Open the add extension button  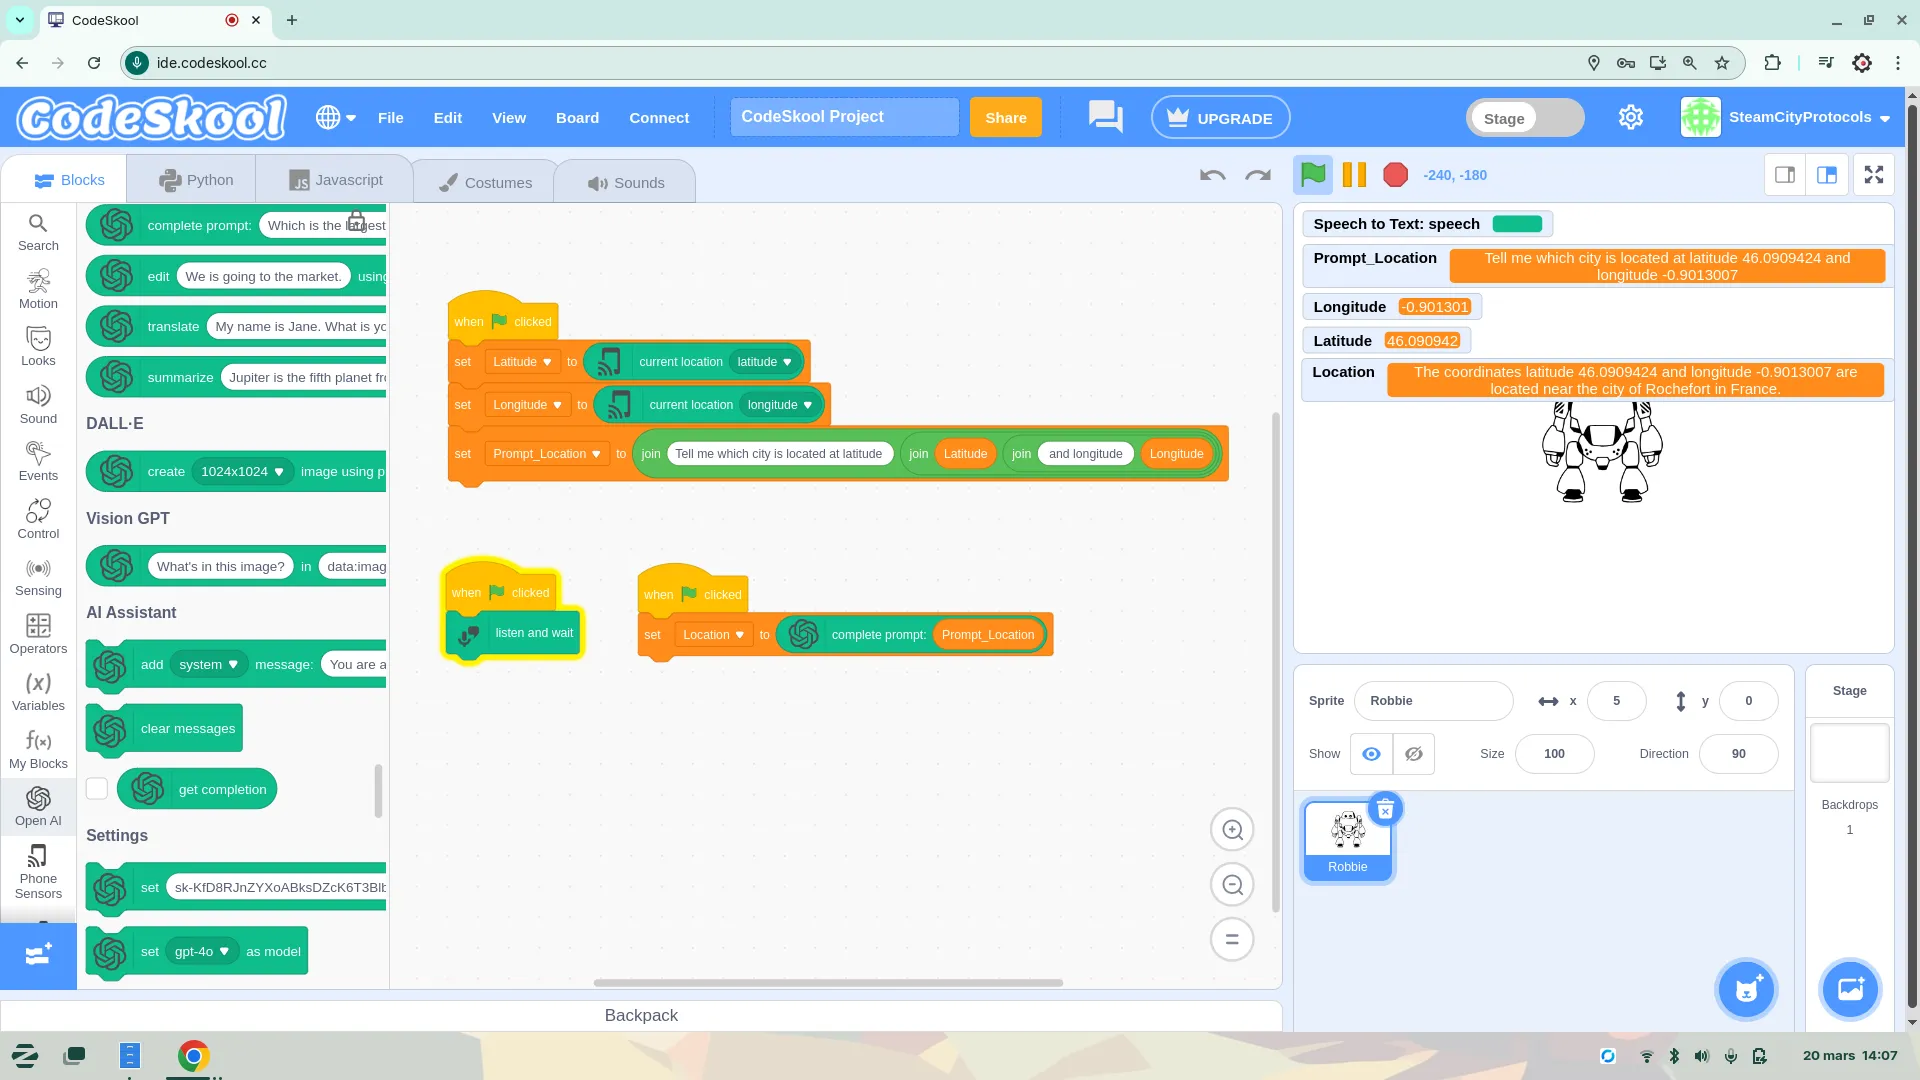tap(38, 955)
